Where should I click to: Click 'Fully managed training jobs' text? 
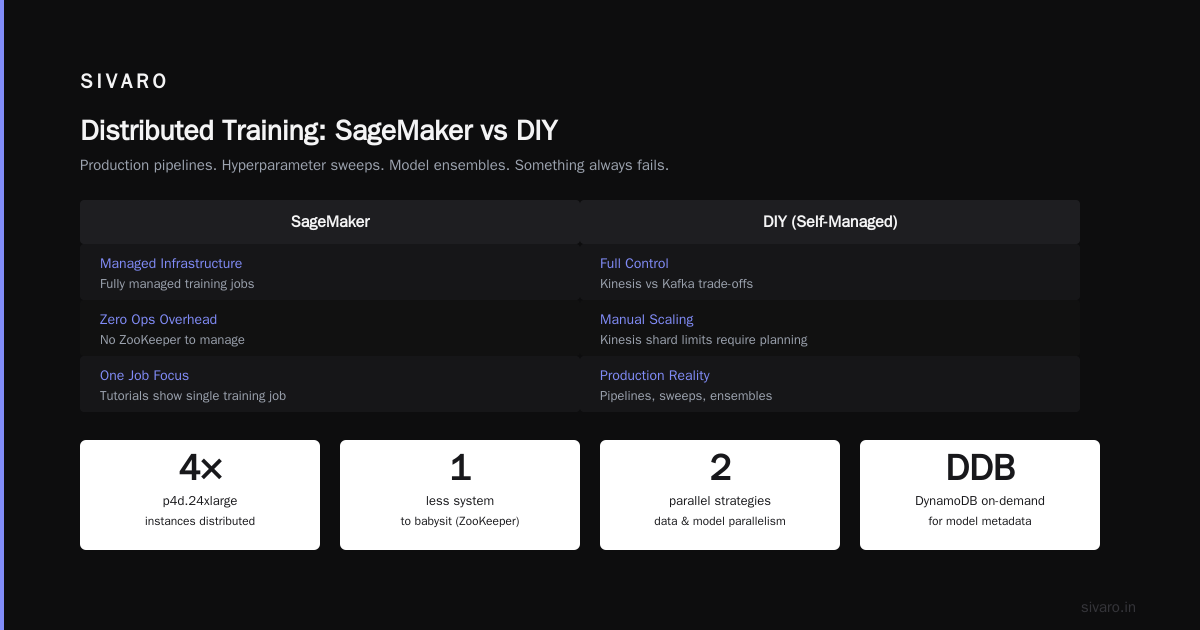point(177,284)
